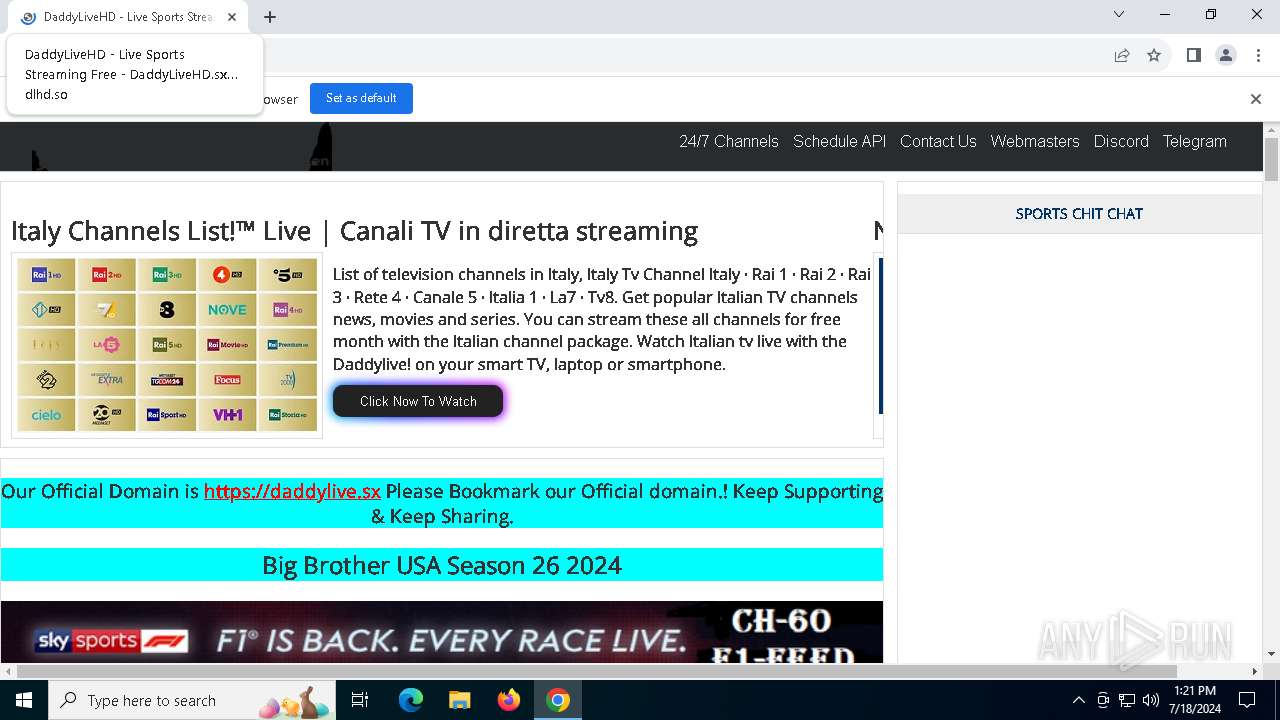Viewport: 1280px width, 720px height.
Task: Click the Rai Storia HD logo
Action: pos(287,415)
